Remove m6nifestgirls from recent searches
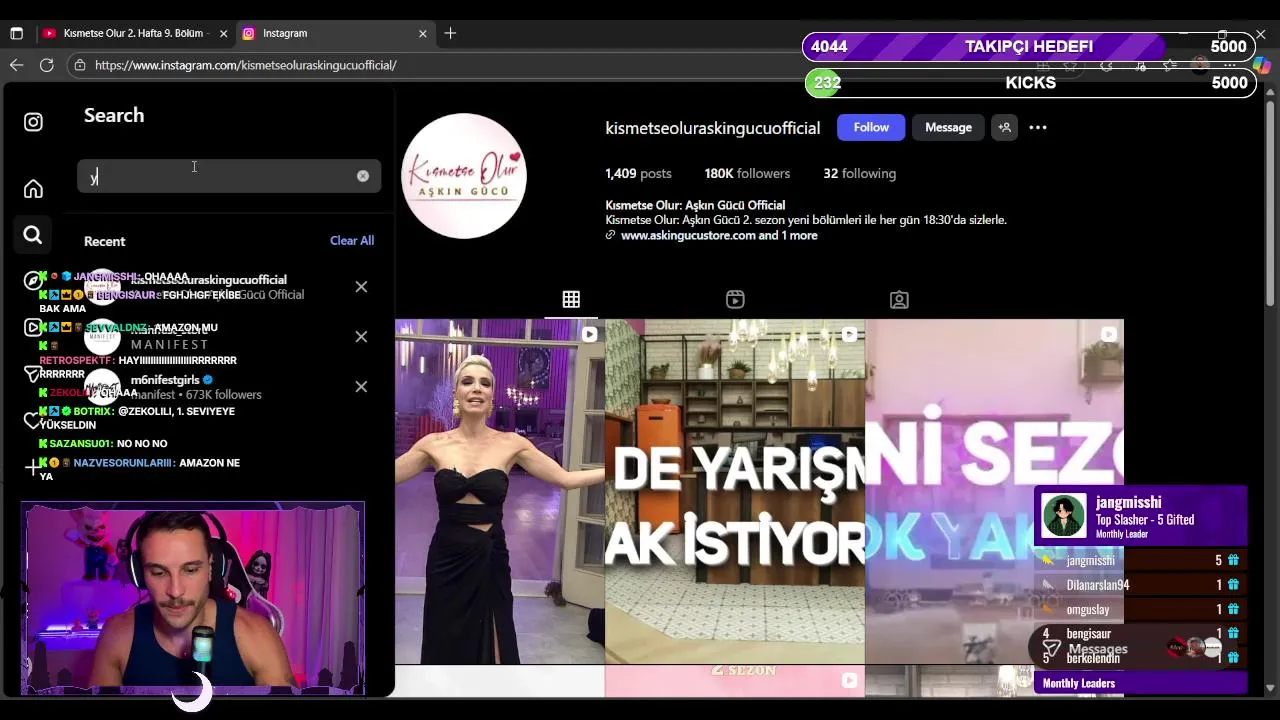 click(x=361, y=386)
